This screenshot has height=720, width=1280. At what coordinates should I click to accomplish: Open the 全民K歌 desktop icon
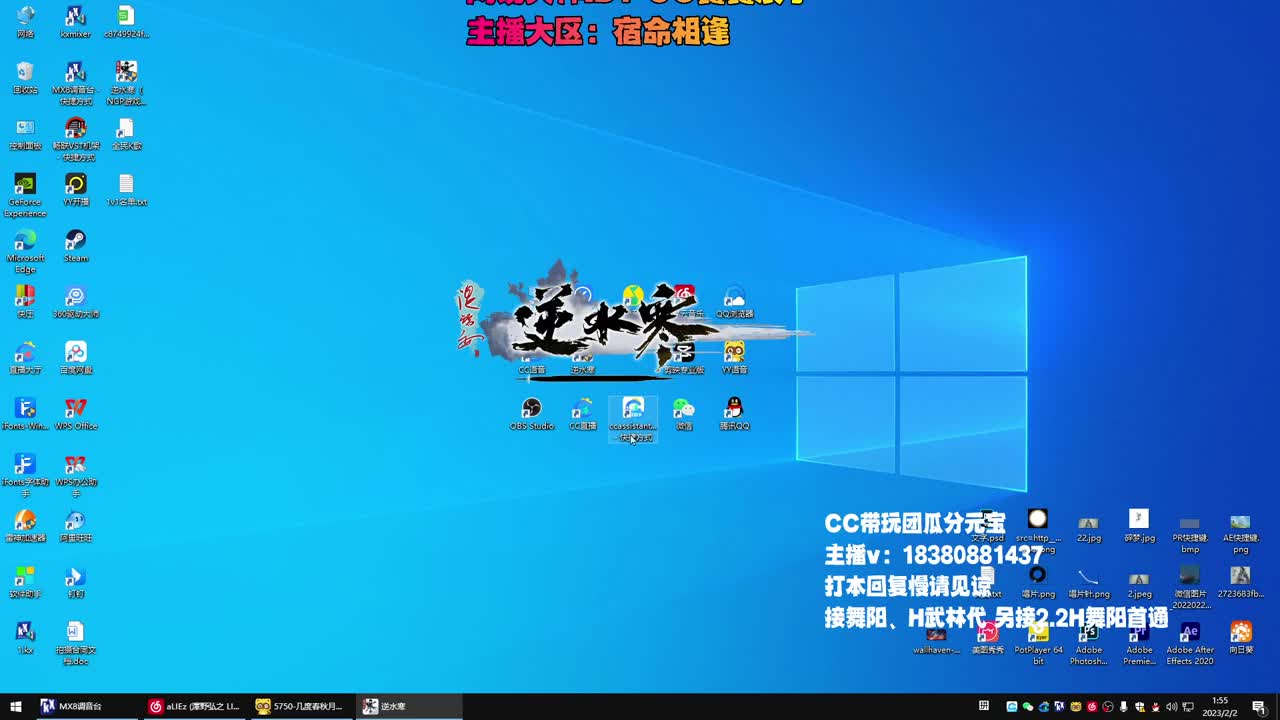(126, 133)
